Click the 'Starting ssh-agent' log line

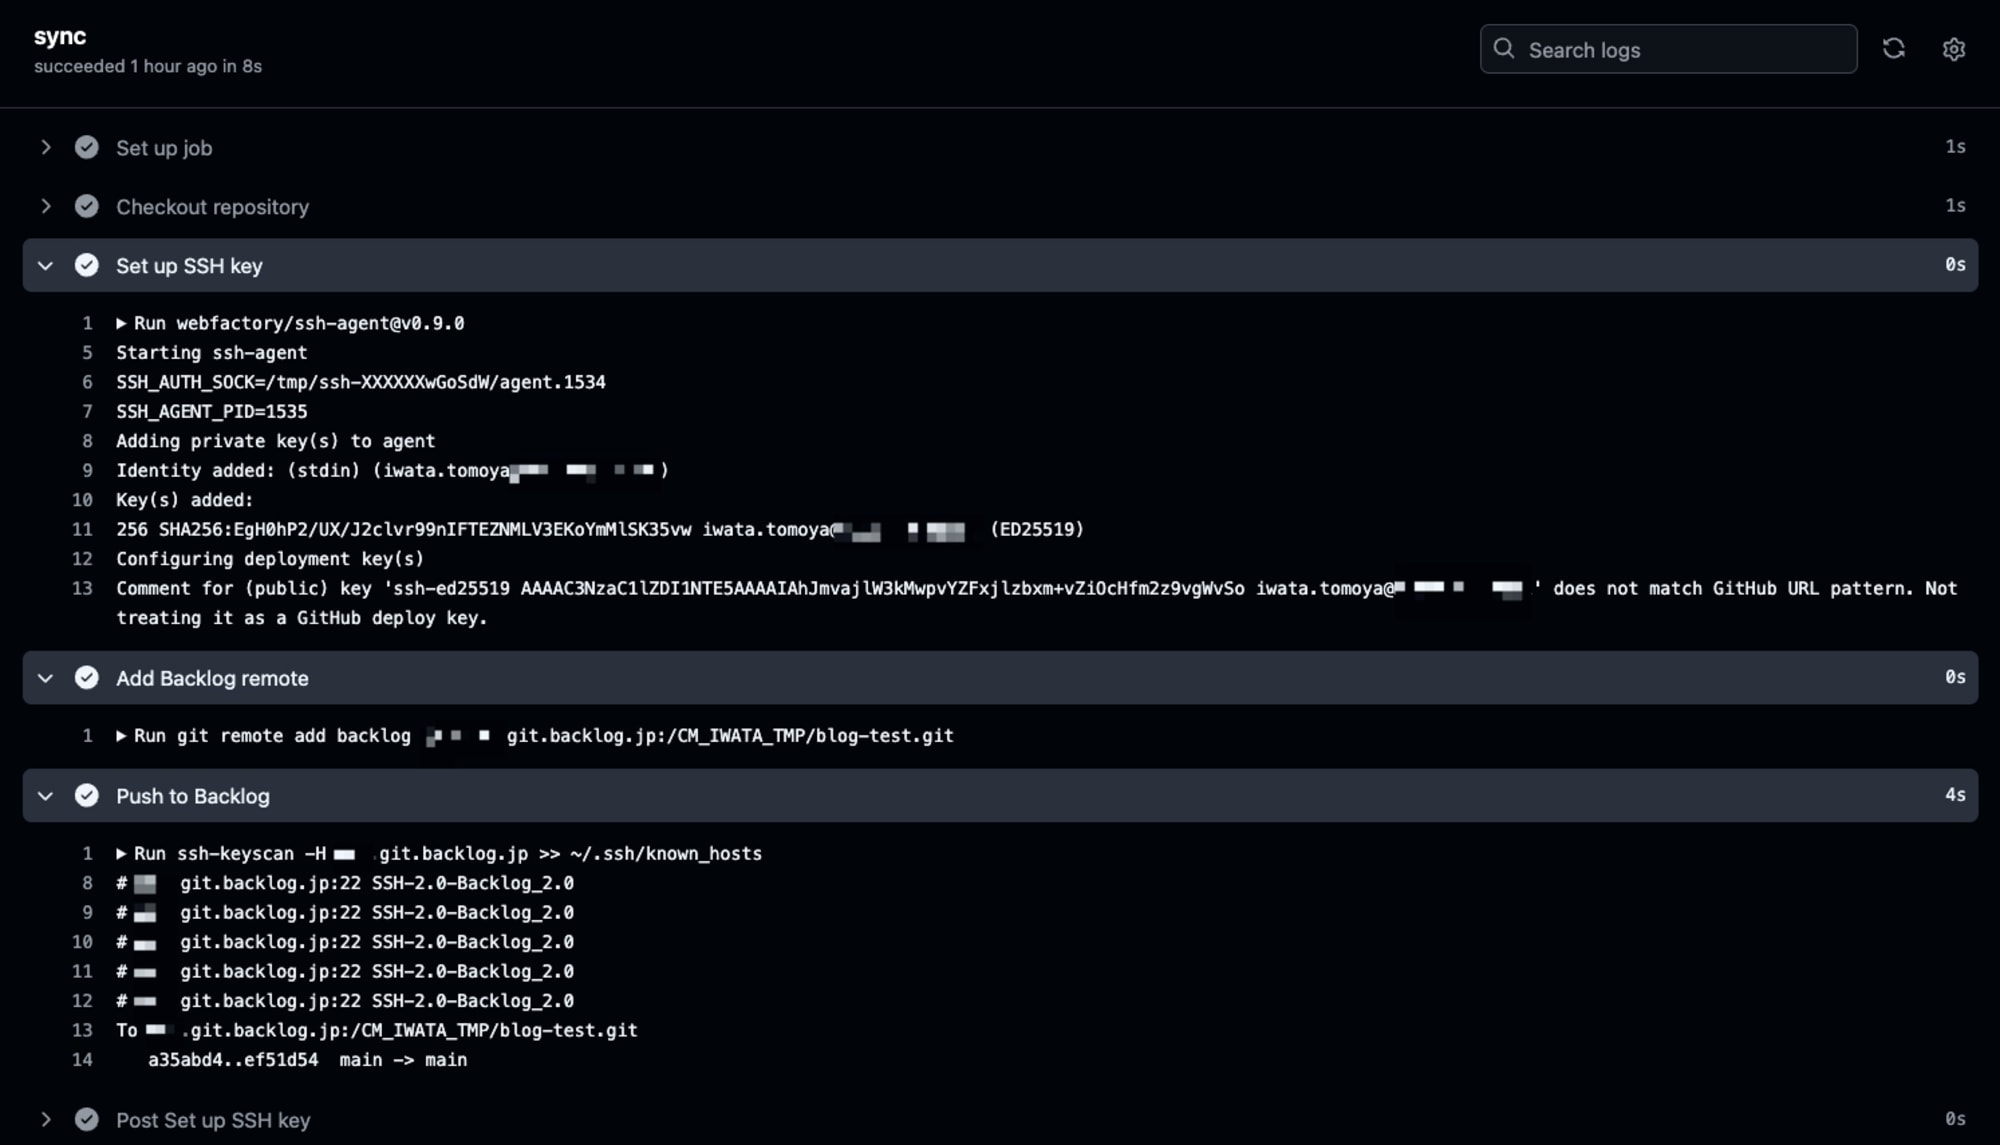click(211, 353)
